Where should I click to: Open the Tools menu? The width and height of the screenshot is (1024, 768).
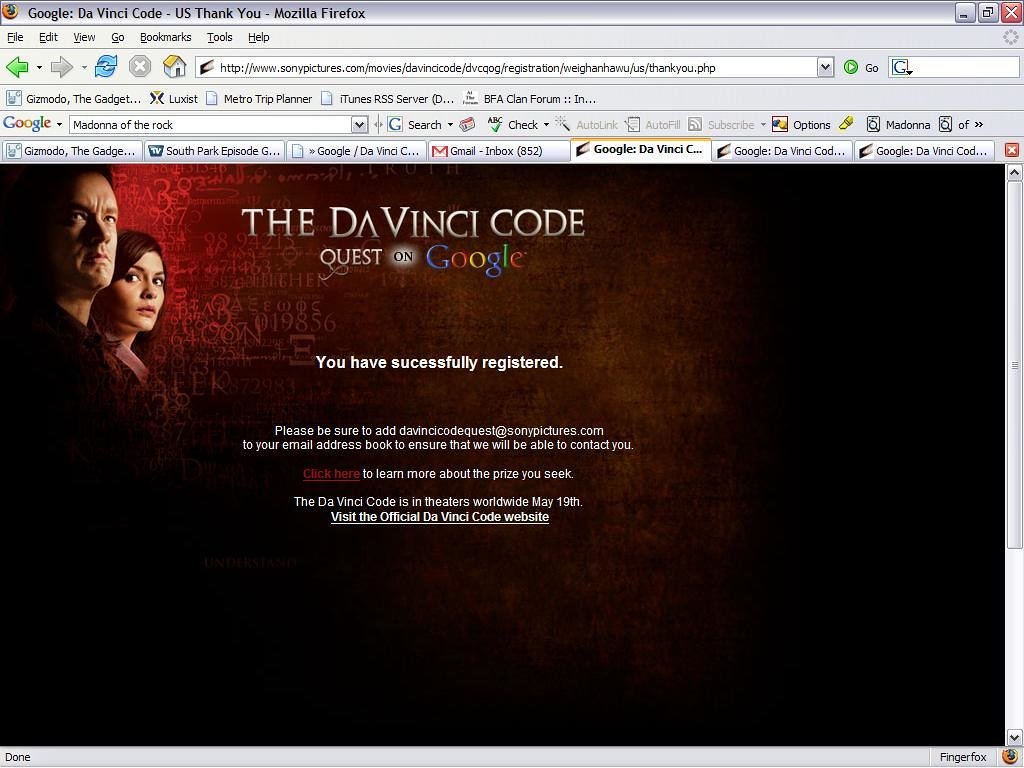tap(220, 37)
